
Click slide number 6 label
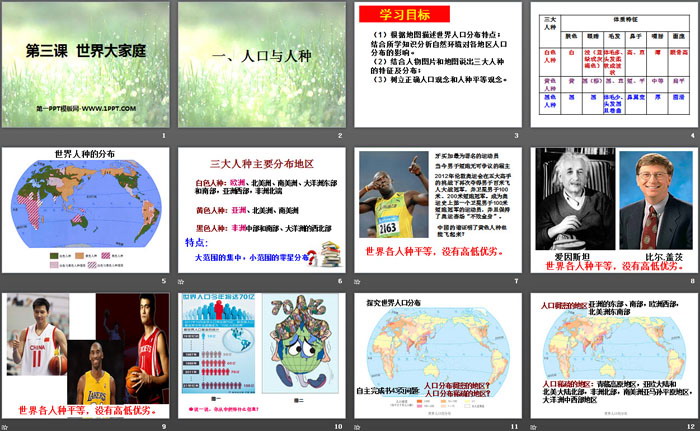(340, 281)
